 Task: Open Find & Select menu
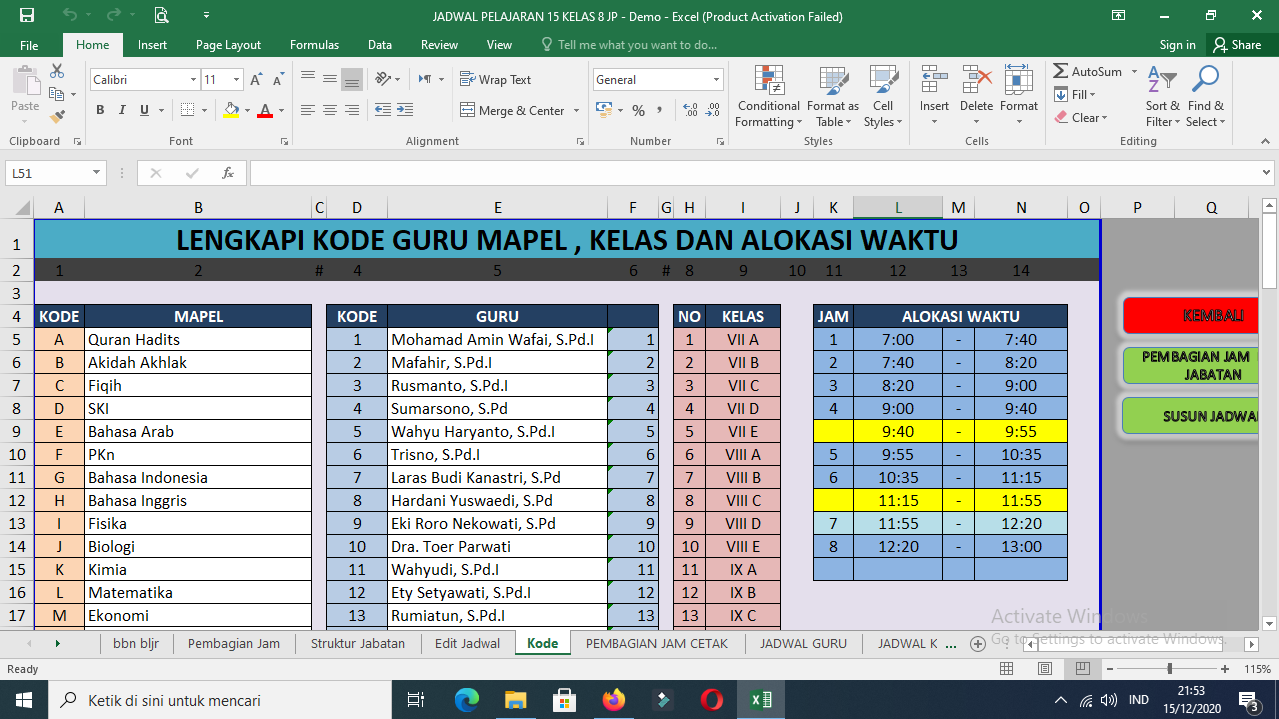point(1205,97)
